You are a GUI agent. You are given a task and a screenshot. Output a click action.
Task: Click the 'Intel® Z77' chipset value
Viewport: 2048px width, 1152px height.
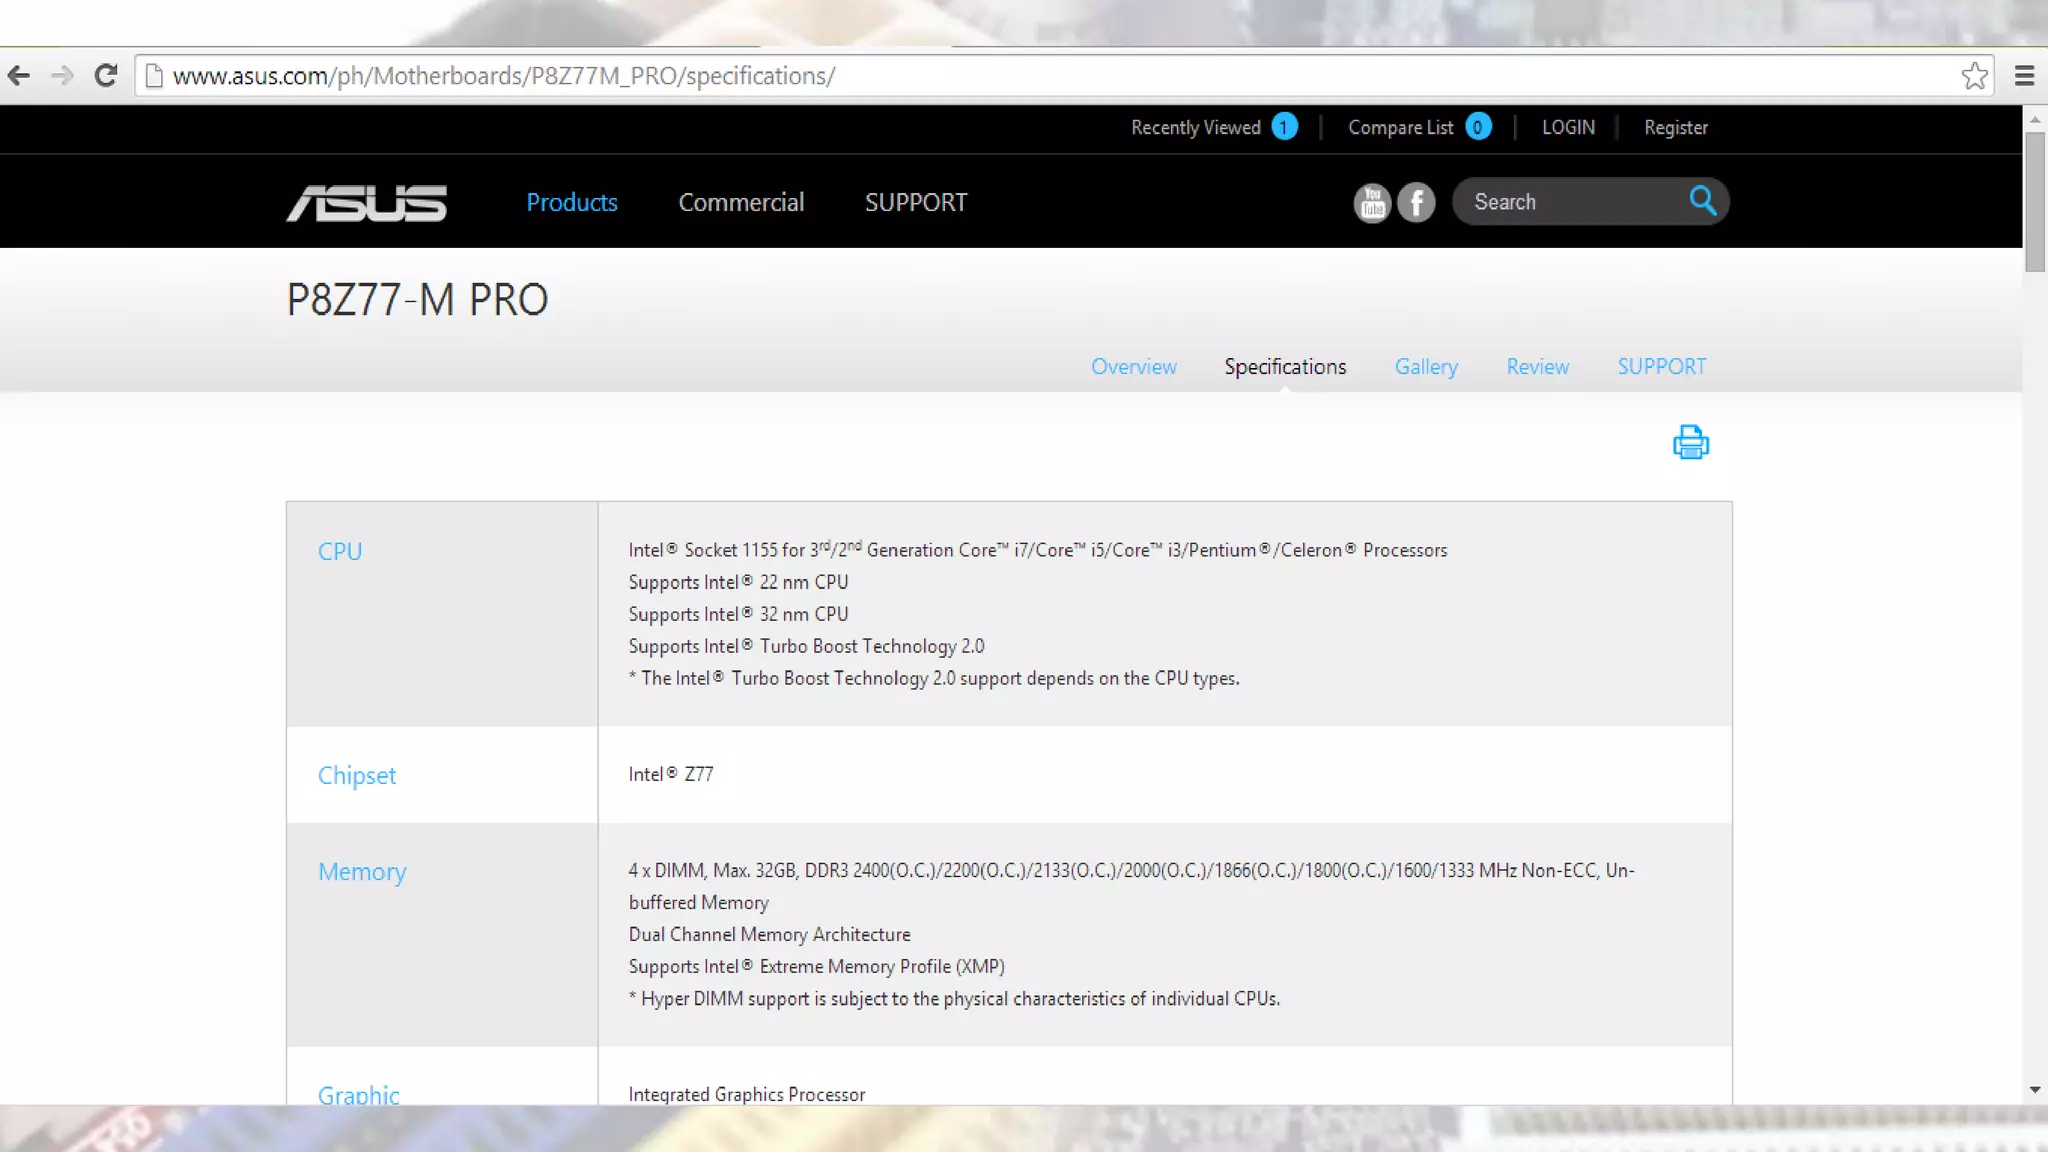[671, 774]
